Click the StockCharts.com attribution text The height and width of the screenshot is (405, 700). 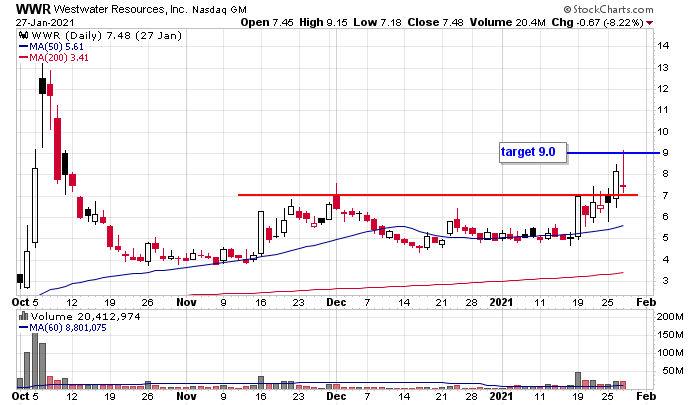point(609,9)
